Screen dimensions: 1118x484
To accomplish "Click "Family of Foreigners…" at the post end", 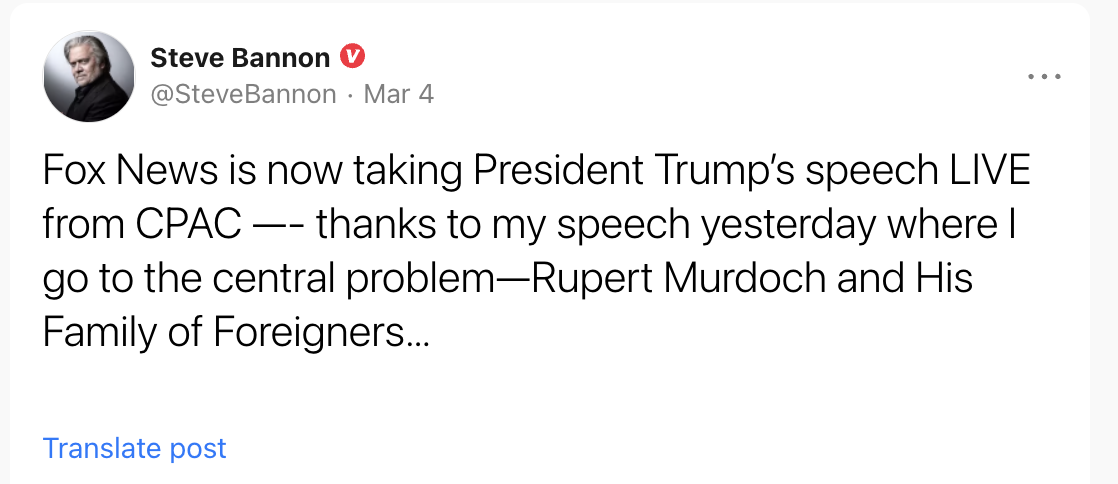I will tap(236, 332).
